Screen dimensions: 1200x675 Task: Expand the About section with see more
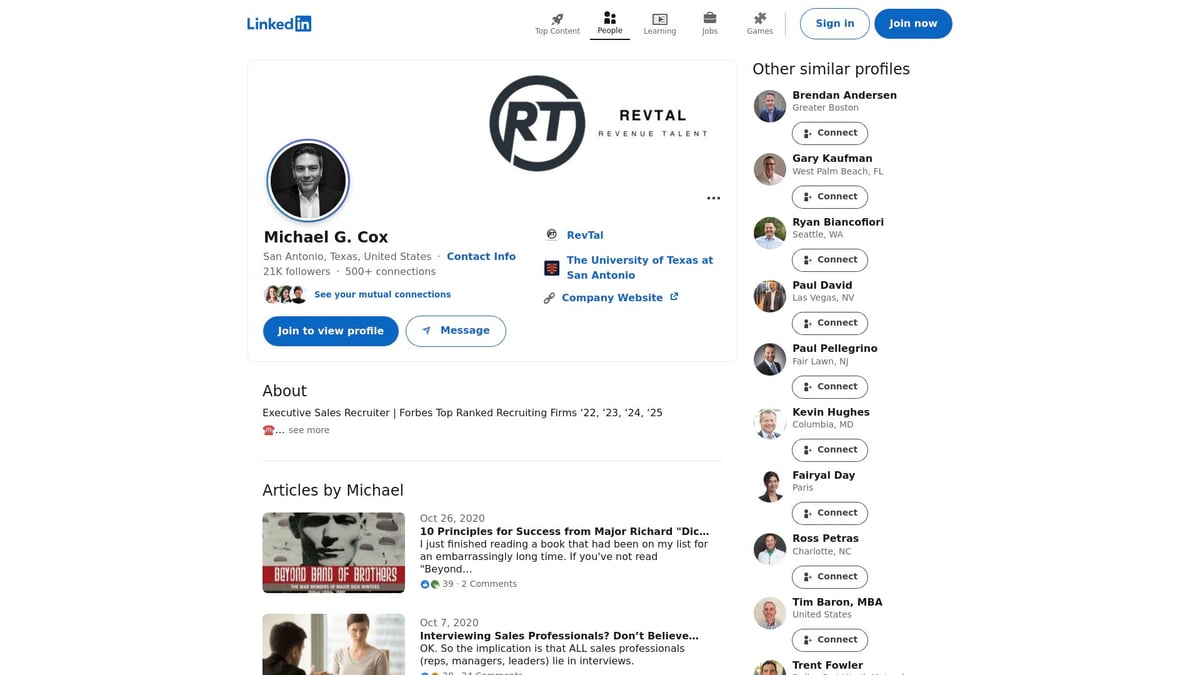click(308, 429)
